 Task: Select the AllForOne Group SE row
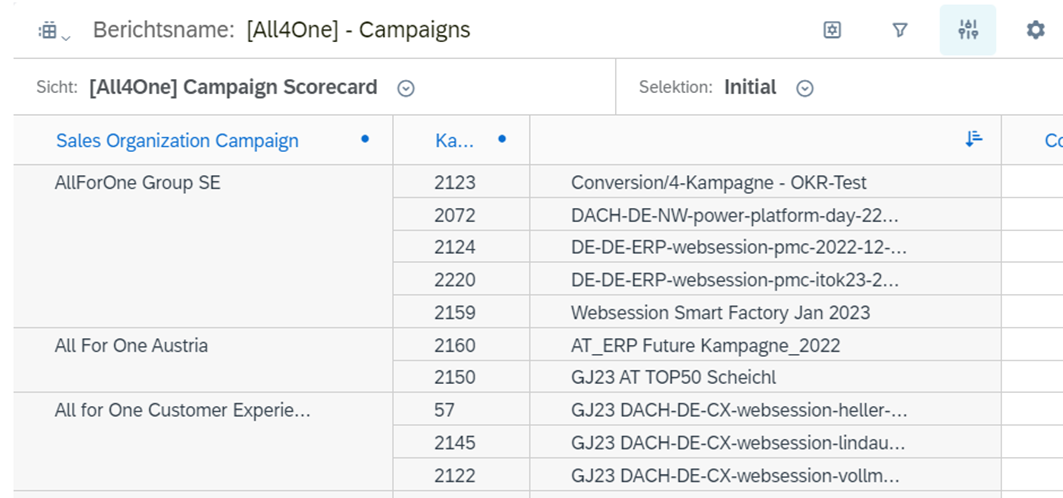coord(137,183)
